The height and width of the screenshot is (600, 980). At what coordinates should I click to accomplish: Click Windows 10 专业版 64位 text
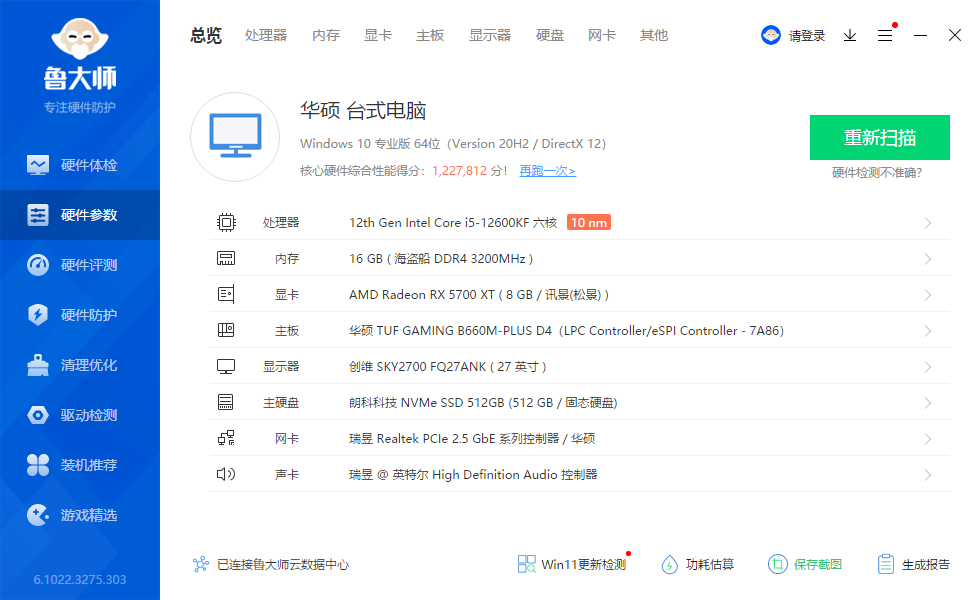point(370,144)
